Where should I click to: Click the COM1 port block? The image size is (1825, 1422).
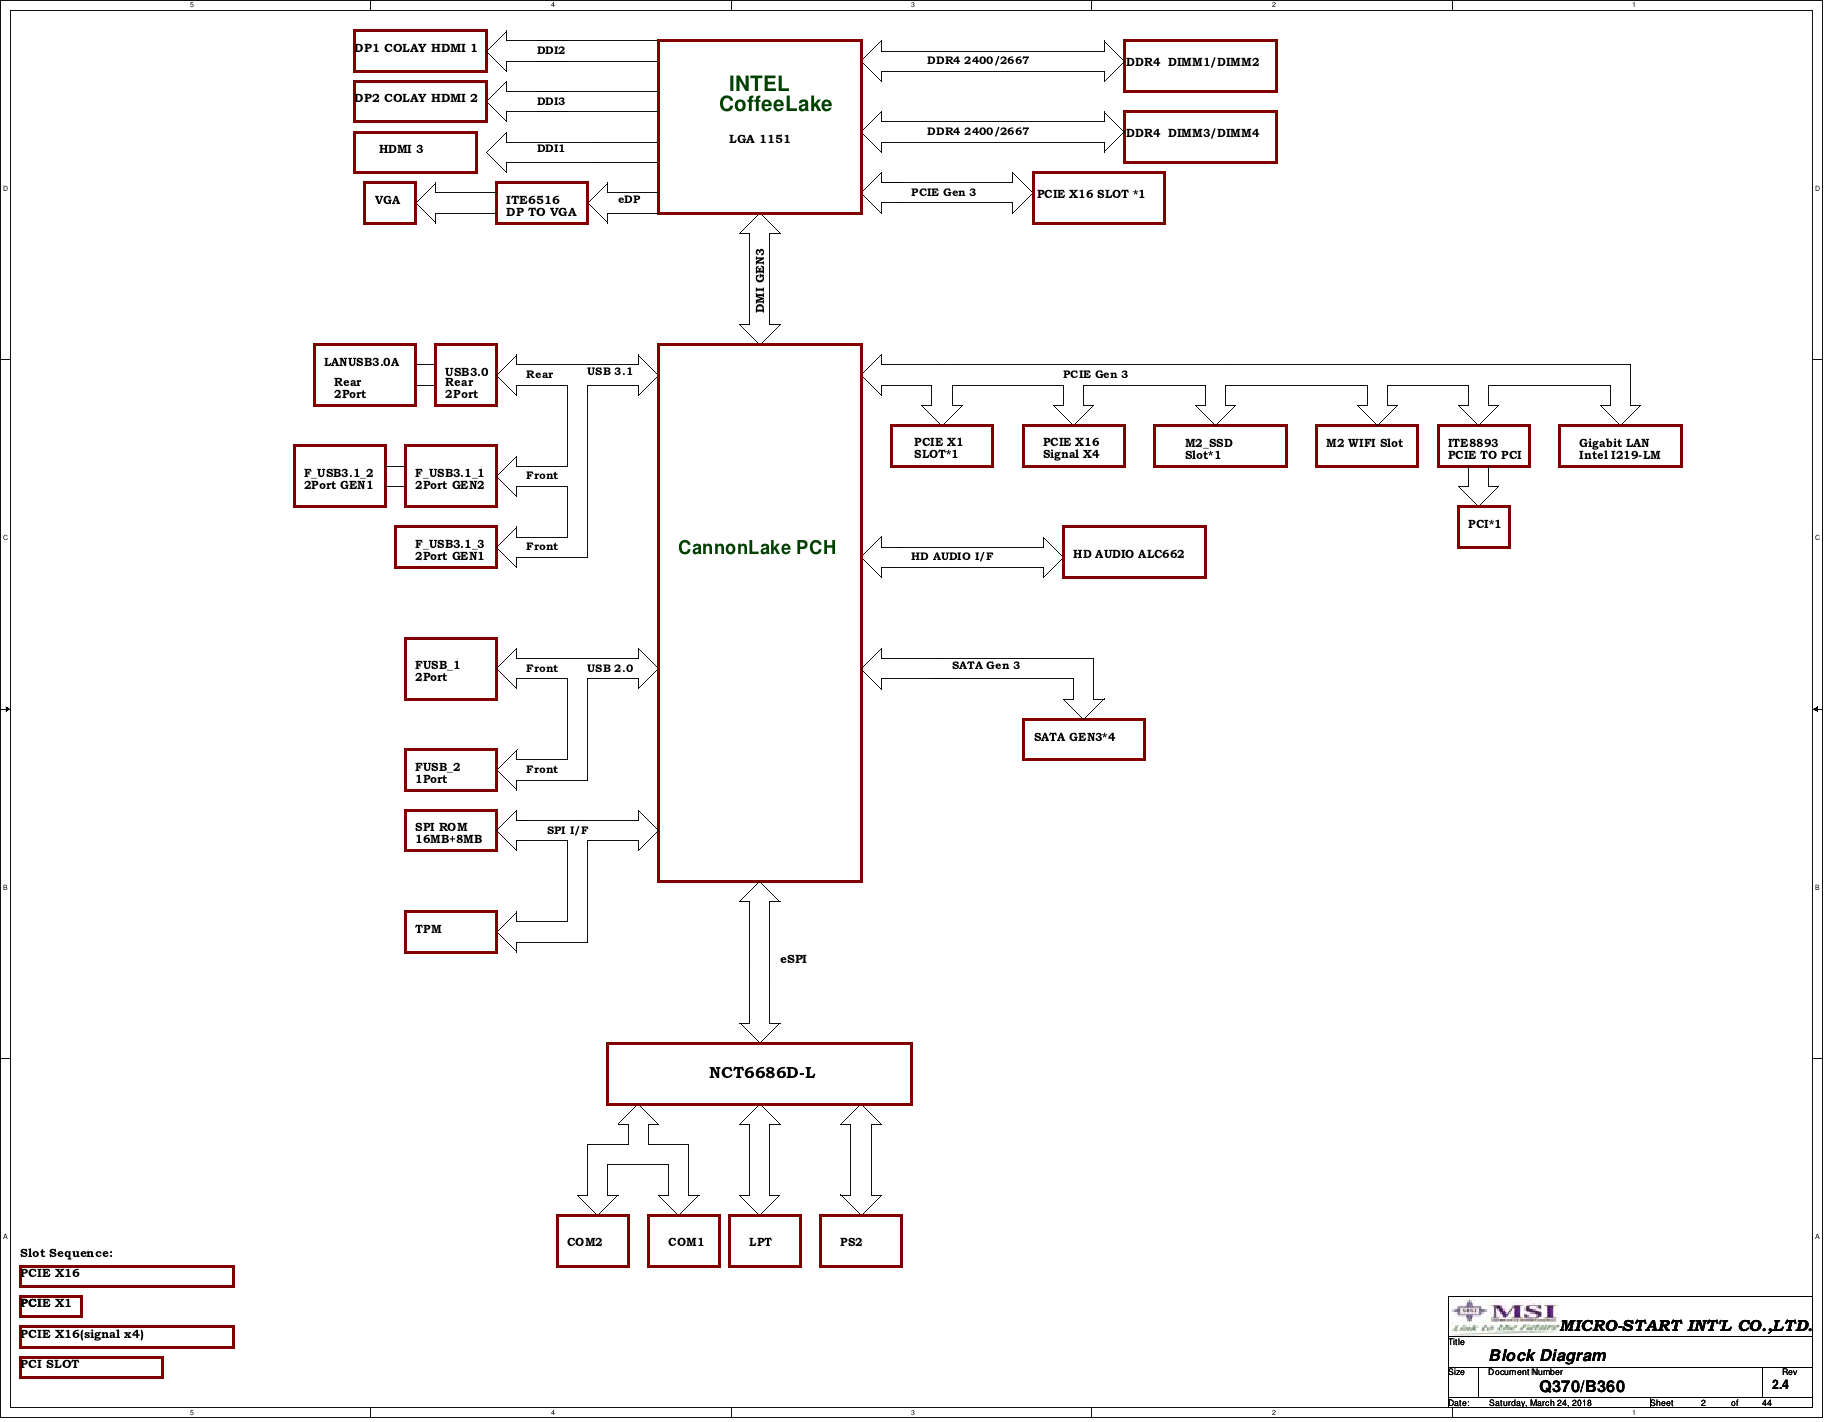click(684, 1241)
